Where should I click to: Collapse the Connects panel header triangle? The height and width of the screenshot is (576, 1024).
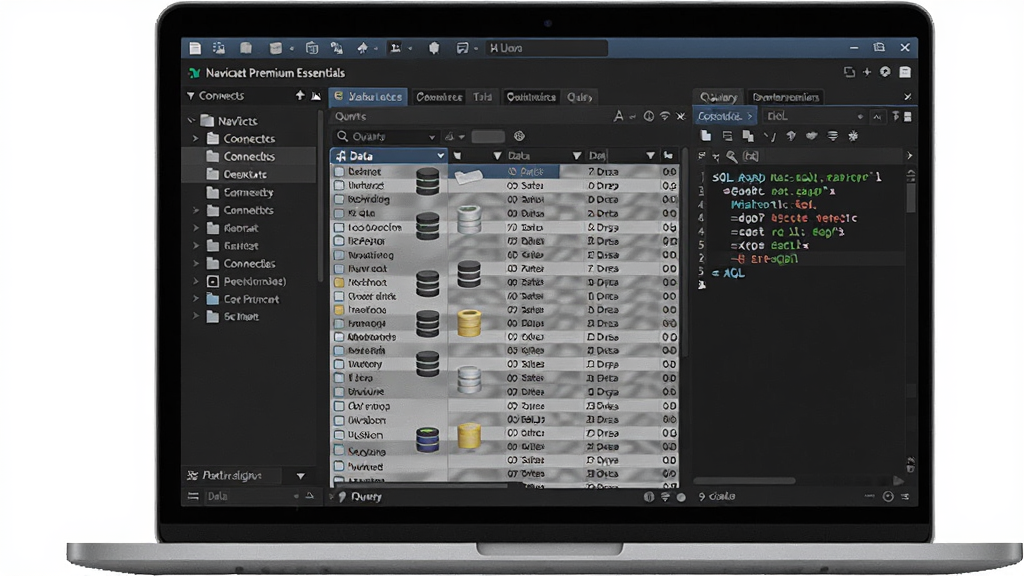[191, 96]
